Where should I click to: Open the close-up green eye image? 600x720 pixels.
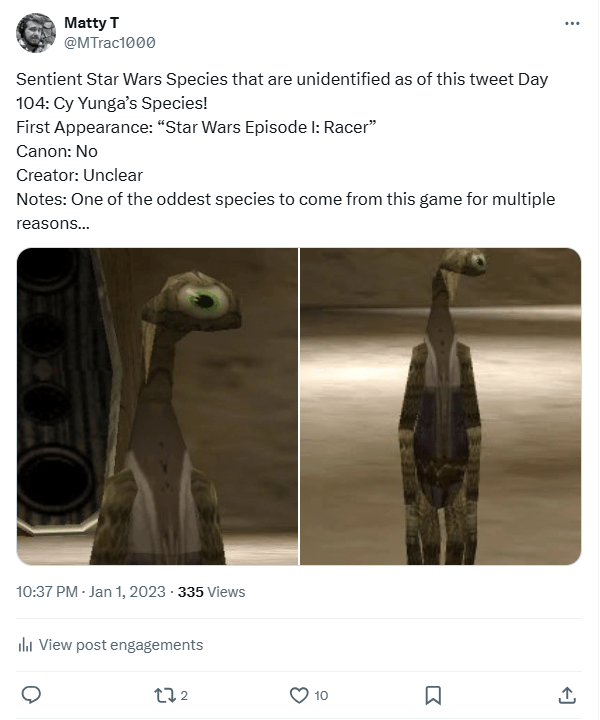pyautogui.click(x=157, y=406)
